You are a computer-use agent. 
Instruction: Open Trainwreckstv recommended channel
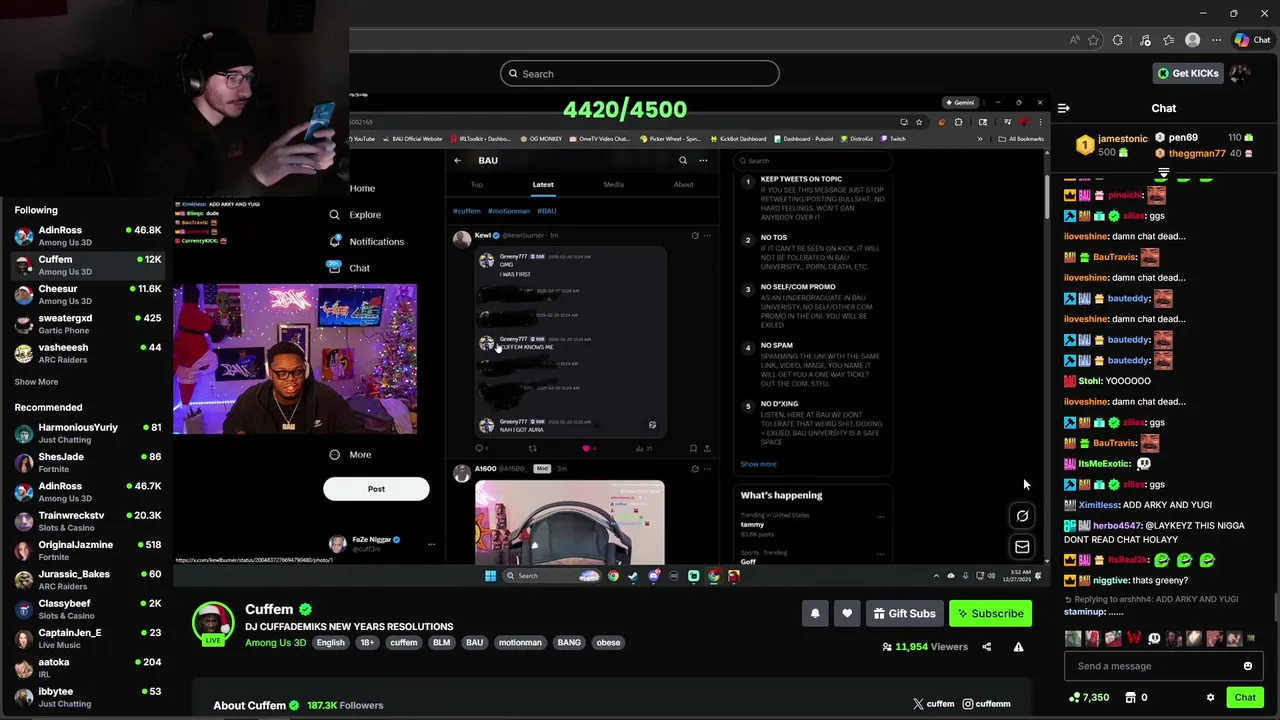[x=87, y=521]
